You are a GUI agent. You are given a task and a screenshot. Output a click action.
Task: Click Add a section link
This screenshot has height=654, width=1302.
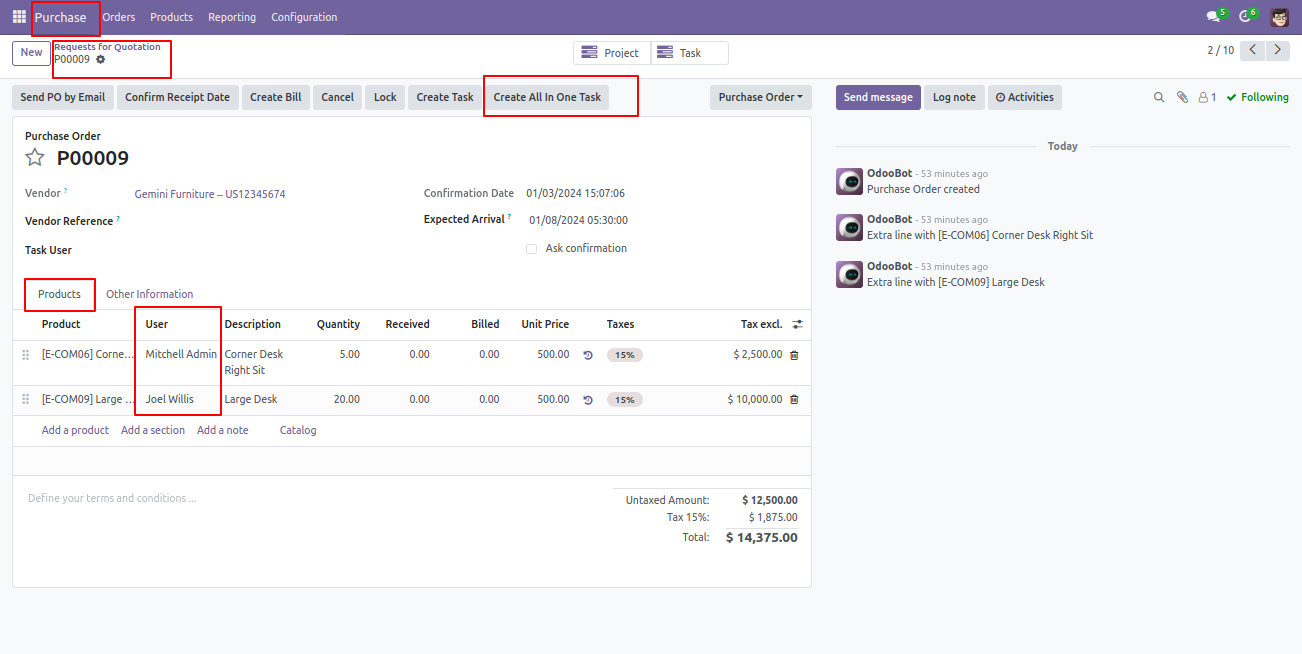click(153, 430)
